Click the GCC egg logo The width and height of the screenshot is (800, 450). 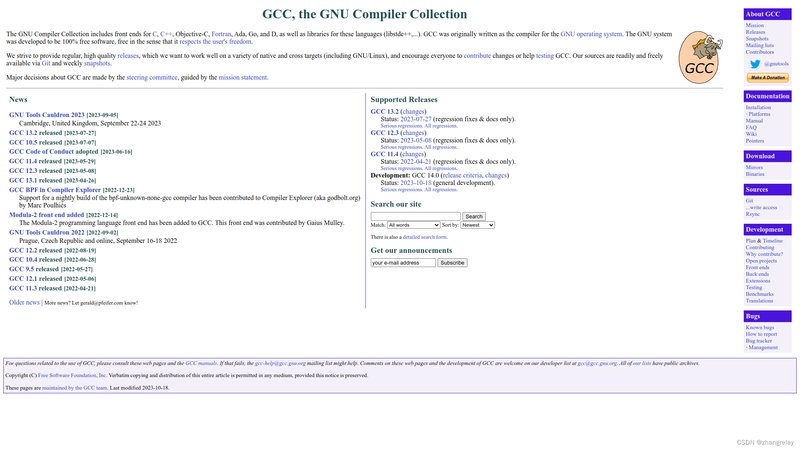(700, 57)
